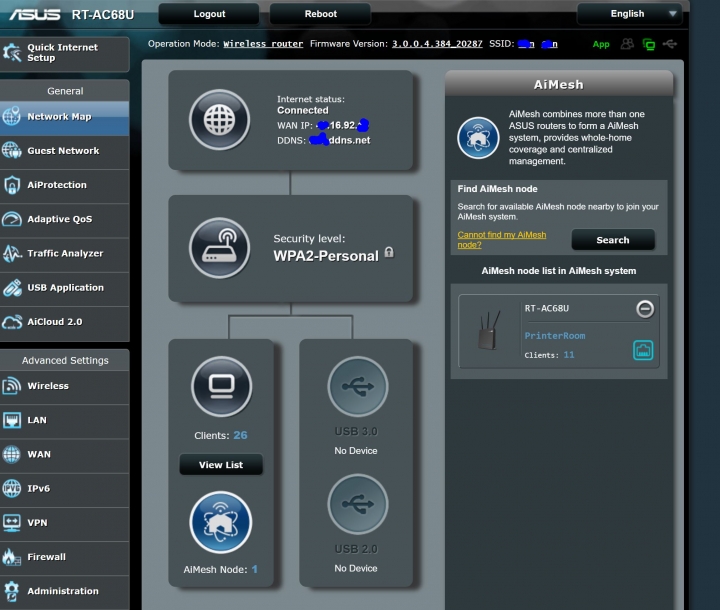720x610 pixels.
Task: Click the second SSID link
Action: point(549,44)
